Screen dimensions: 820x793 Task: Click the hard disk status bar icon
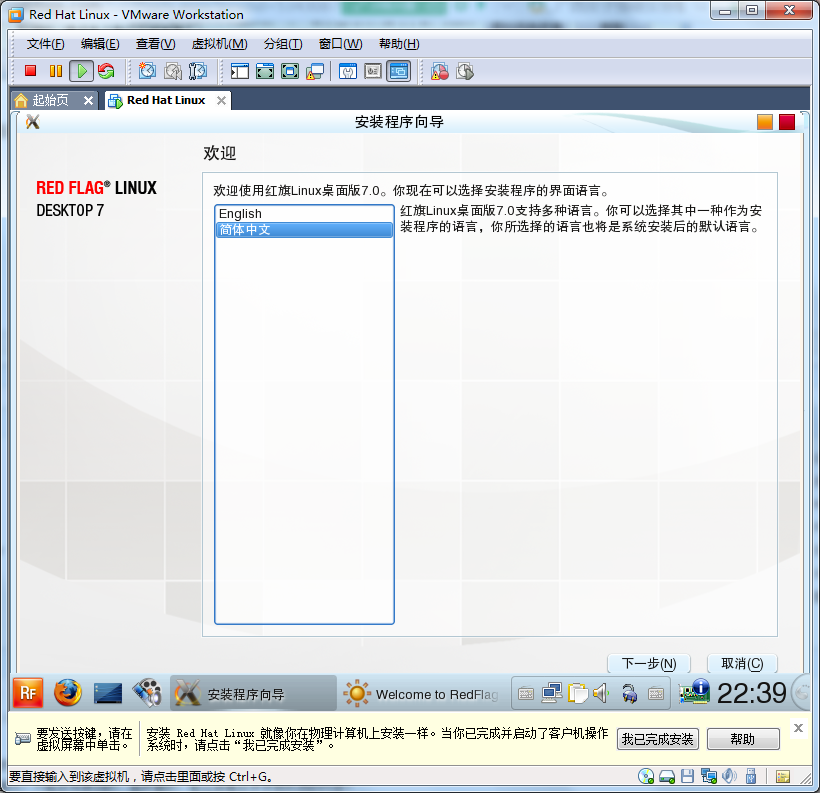click(x=667, y=776)
